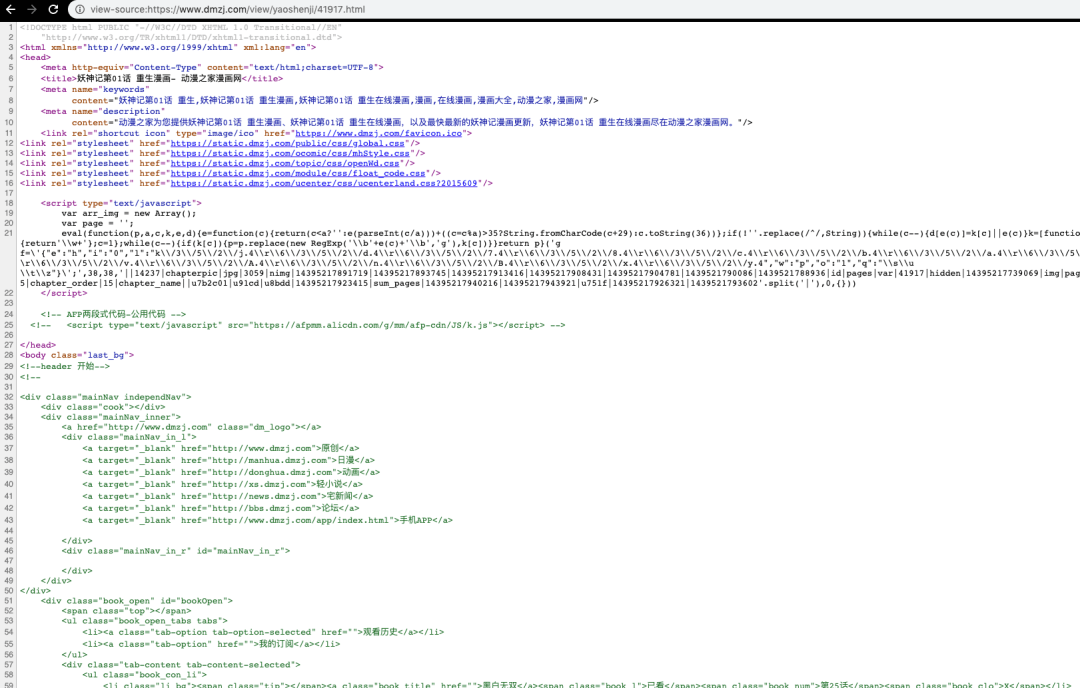Click the meta name="description" line
This screenshot has height=688, width=1080.
[x=103, y=112]
